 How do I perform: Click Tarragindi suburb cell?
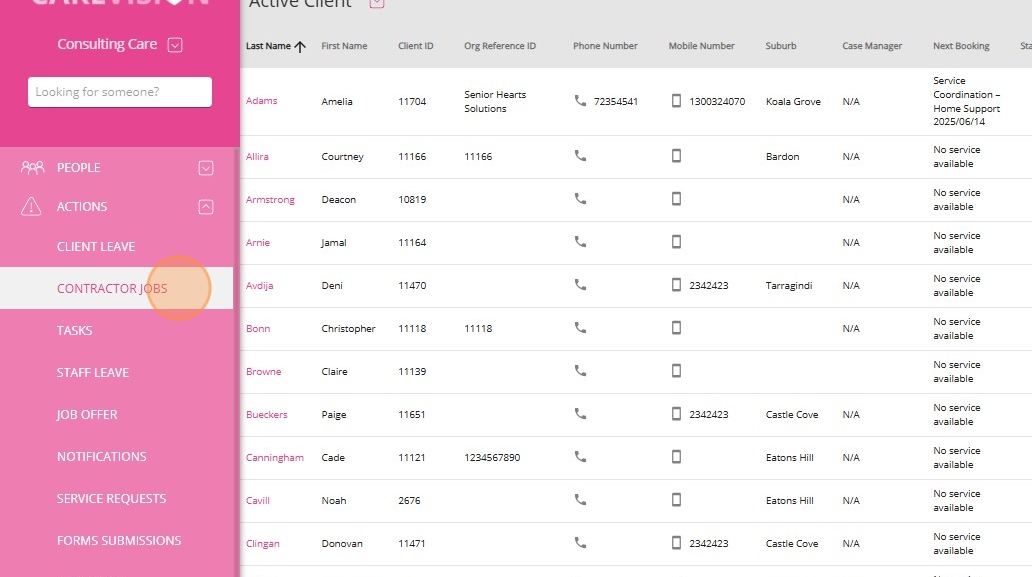point(788,286)
